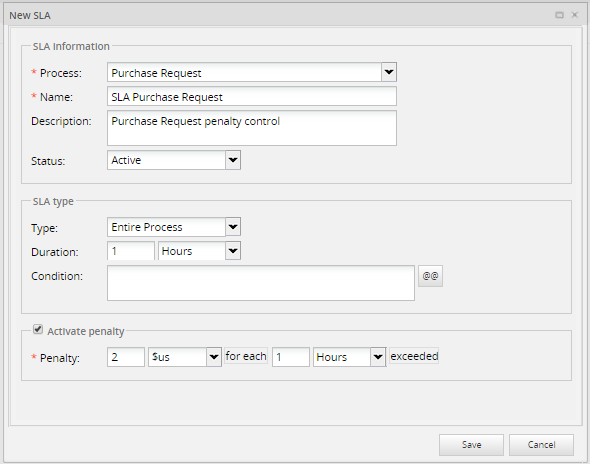Click the Activate penalty label
The height and width of the screenshot is (464, 590).
pos(86,331)
